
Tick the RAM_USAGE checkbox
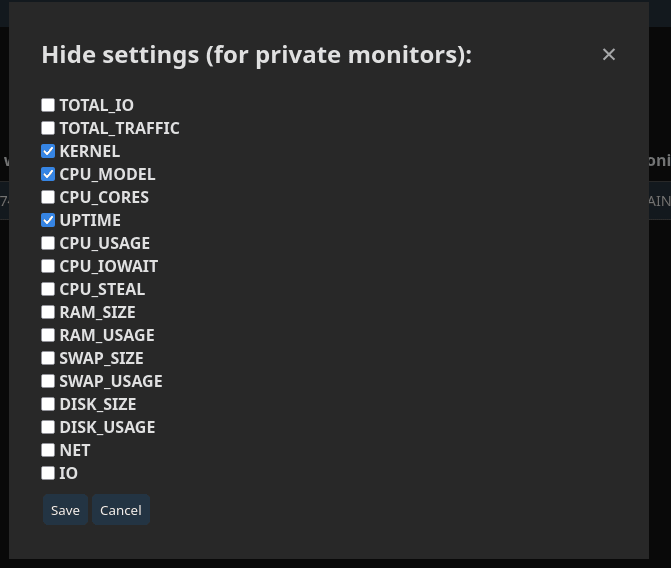(48, 335)
